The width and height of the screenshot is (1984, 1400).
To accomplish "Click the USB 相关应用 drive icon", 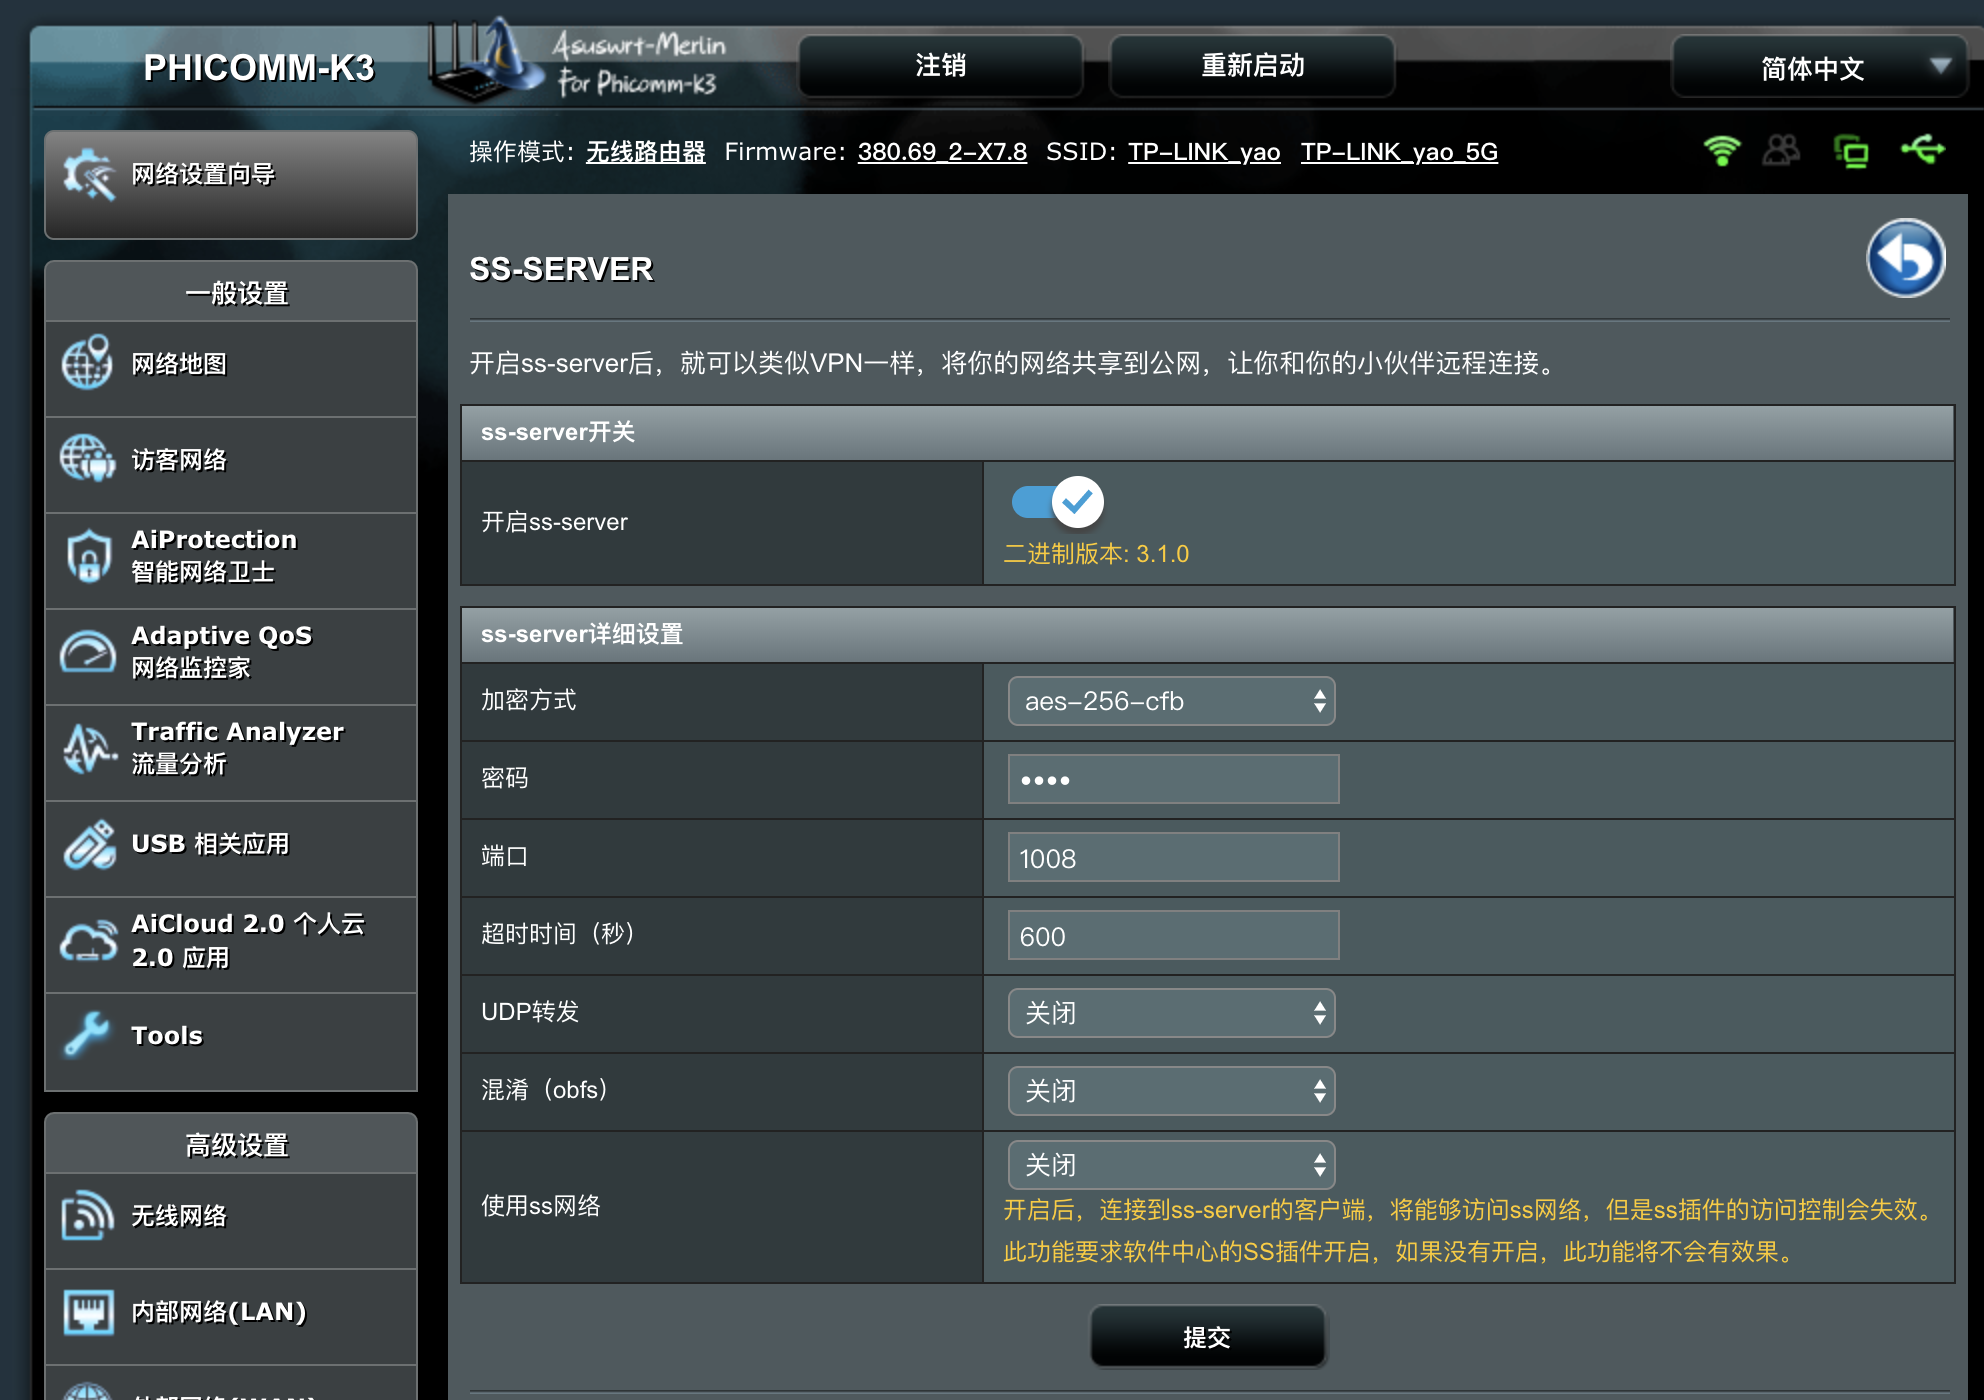I will click(x=88, y=844).
